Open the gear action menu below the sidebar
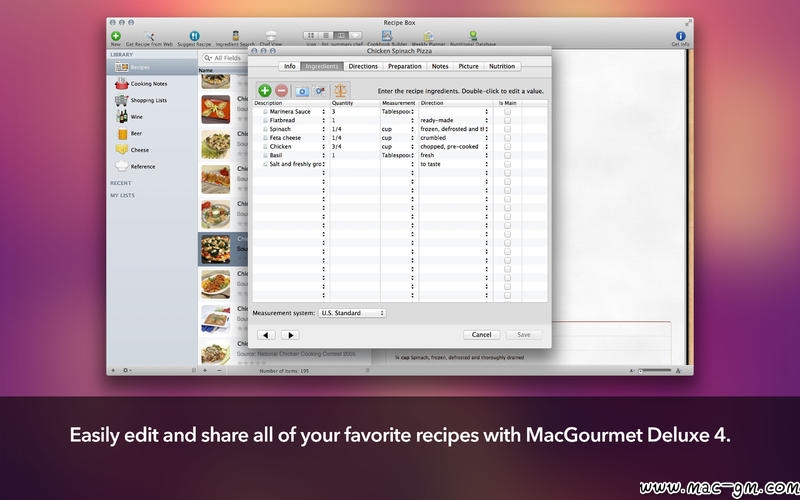800x500 pixels. pyautogui.click(x=127, y=370)
